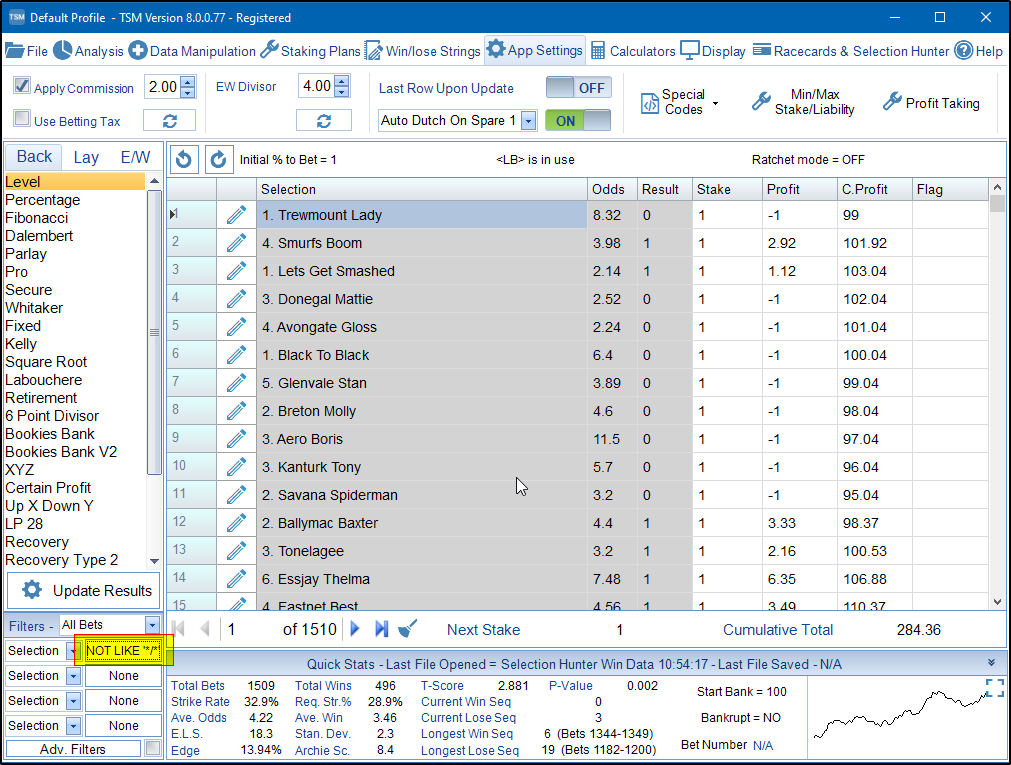Open the All Bets filter dropdown

click(152, 625)
